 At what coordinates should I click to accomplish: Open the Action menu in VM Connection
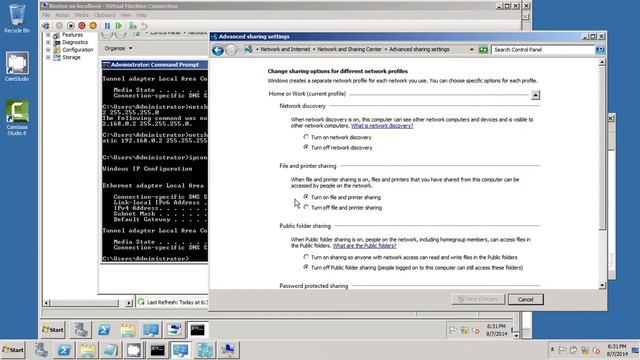[x=62, y=15]
